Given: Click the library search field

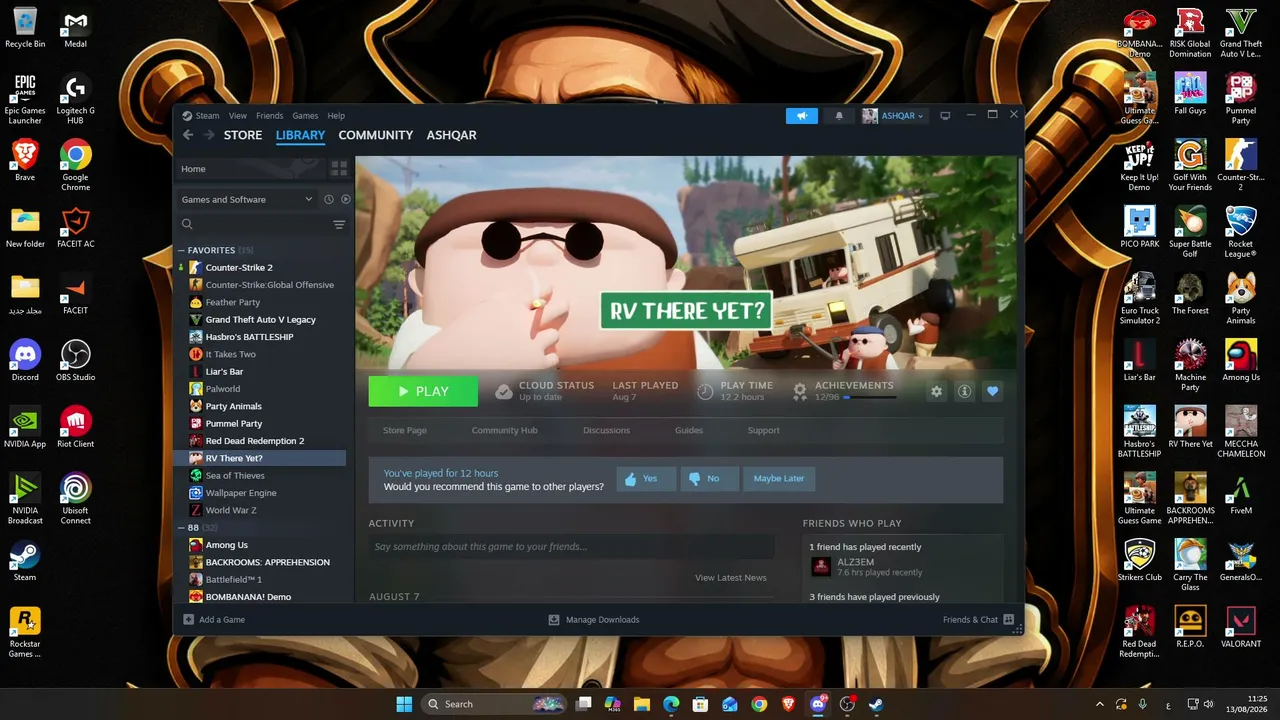Looking at the screenshot, I should (x=252, y=224).
